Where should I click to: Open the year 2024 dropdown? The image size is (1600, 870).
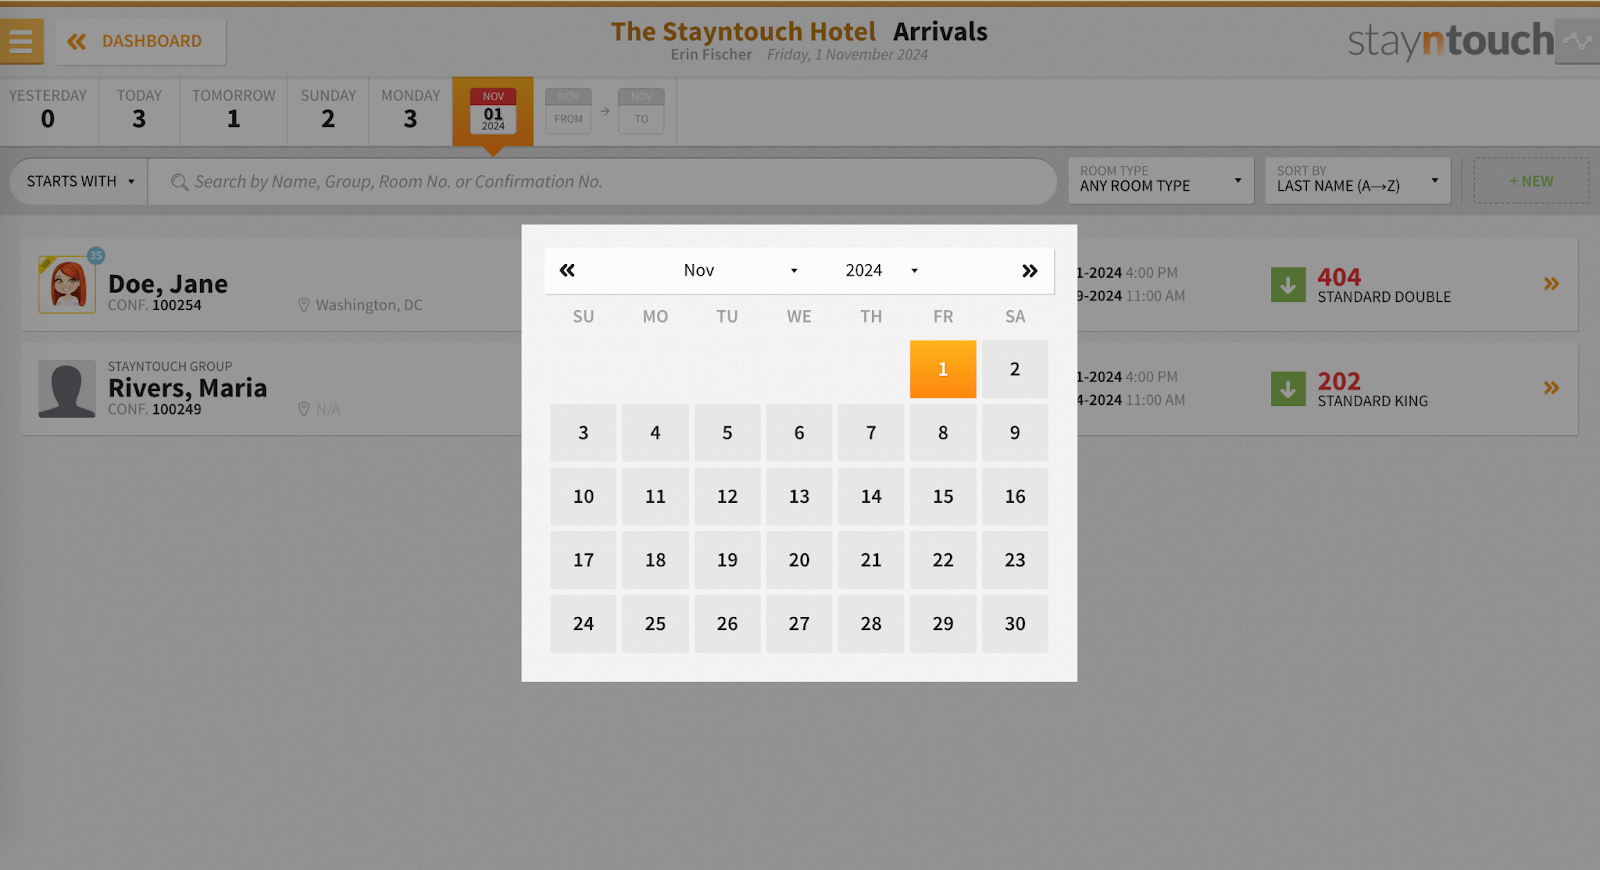tap(881, 270)
